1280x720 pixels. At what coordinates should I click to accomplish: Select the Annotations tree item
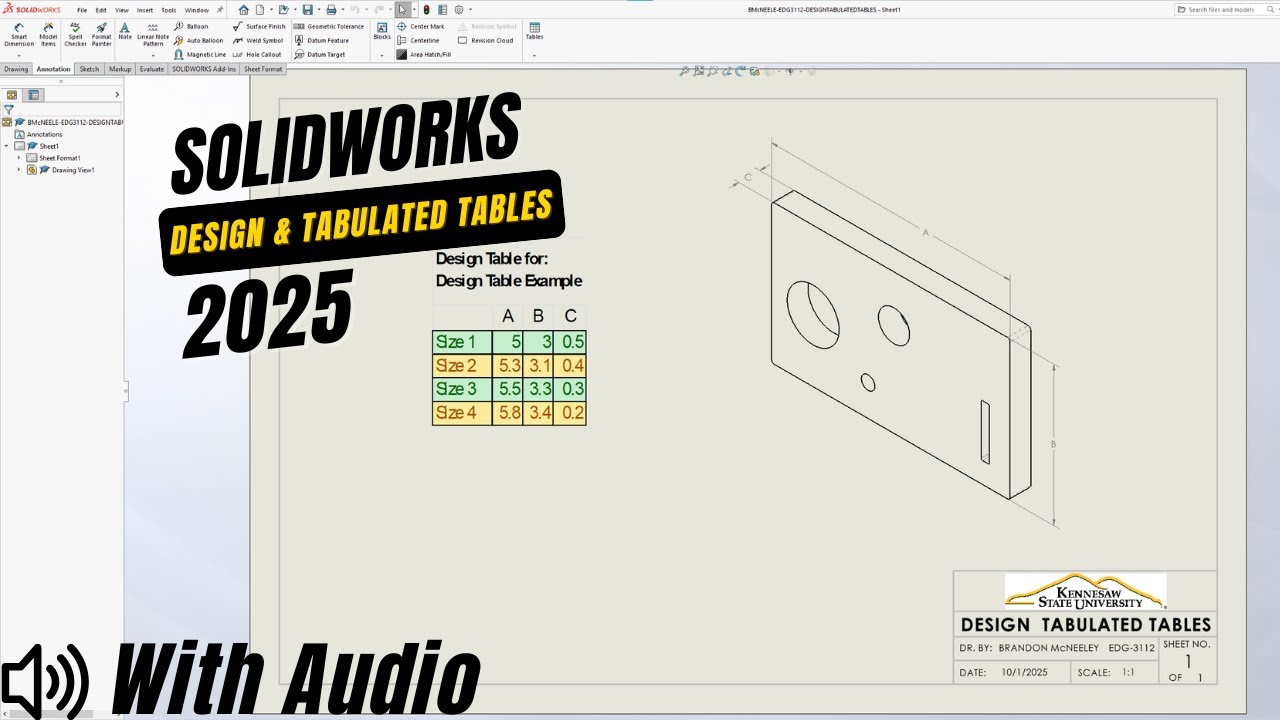pyautogui.click(x=37, y=134)
